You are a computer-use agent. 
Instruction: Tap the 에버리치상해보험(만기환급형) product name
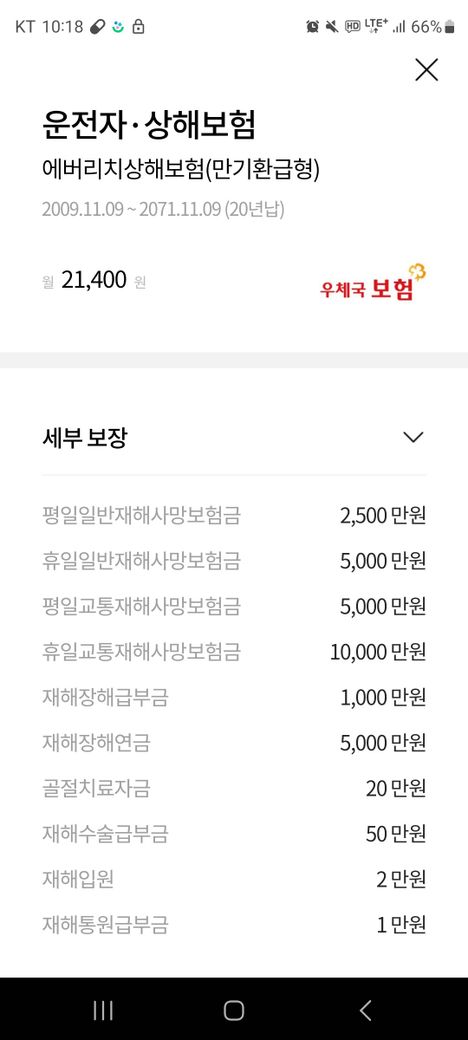180,170
